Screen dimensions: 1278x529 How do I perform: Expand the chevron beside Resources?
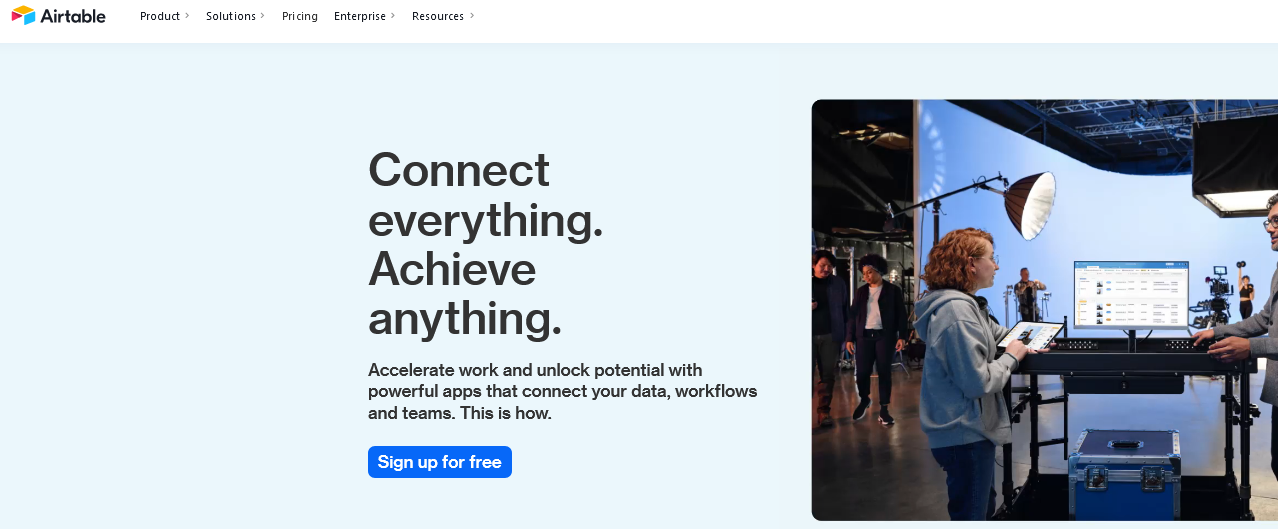pyautogui.click(x=472, y=16)
